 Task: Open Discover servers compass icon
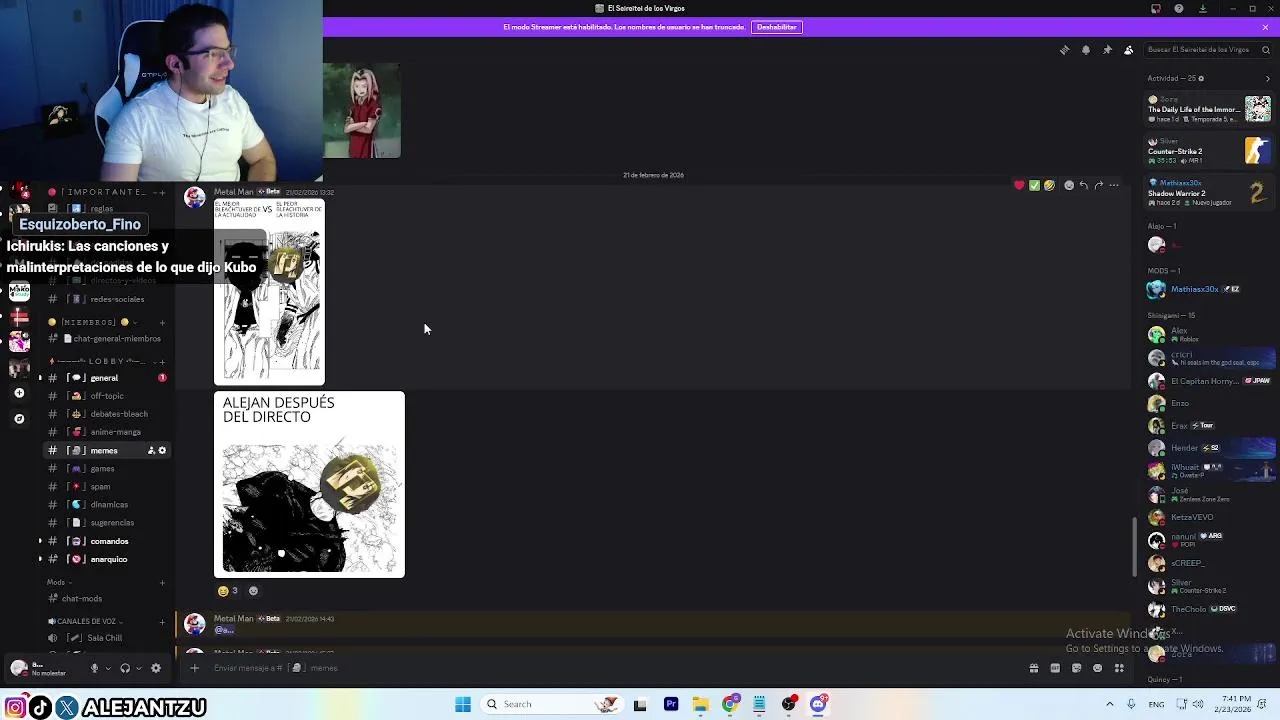coord(19,419)
